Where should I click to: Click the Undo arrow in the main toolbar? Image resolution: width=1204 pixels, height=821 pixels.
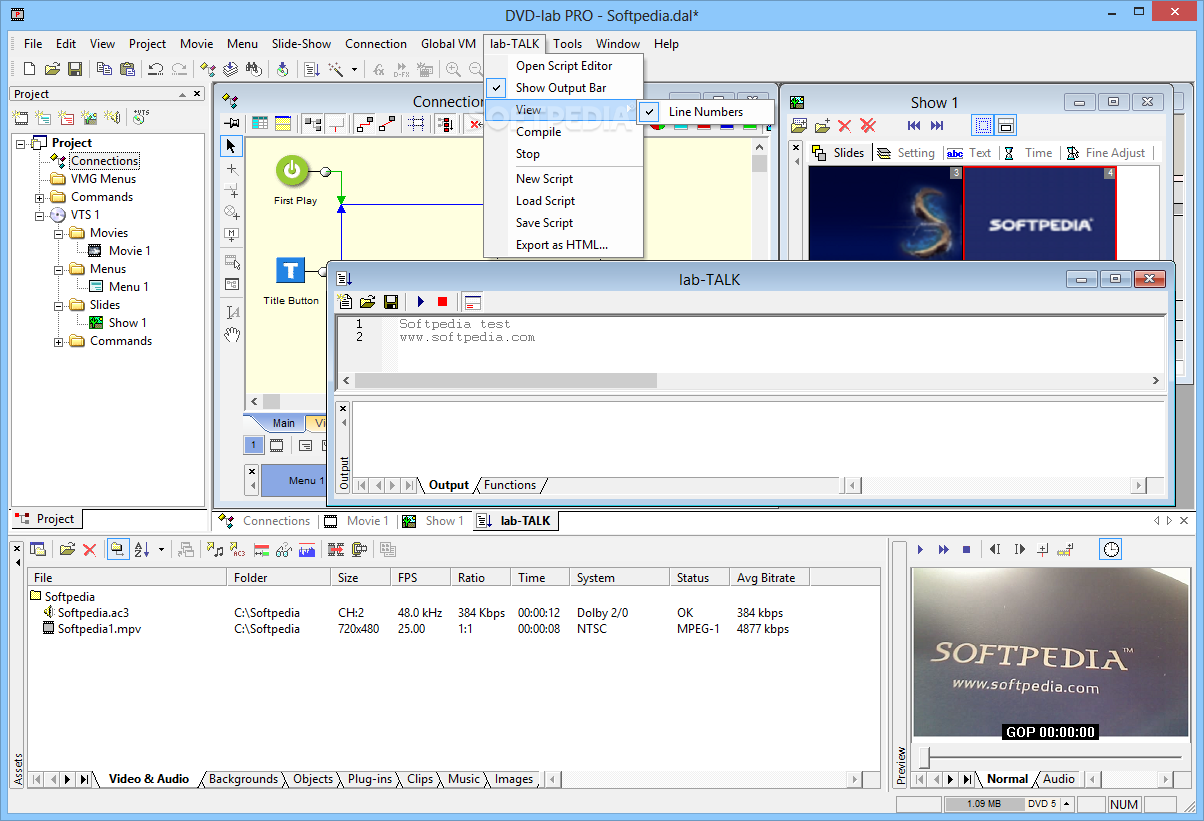(156, 69)
